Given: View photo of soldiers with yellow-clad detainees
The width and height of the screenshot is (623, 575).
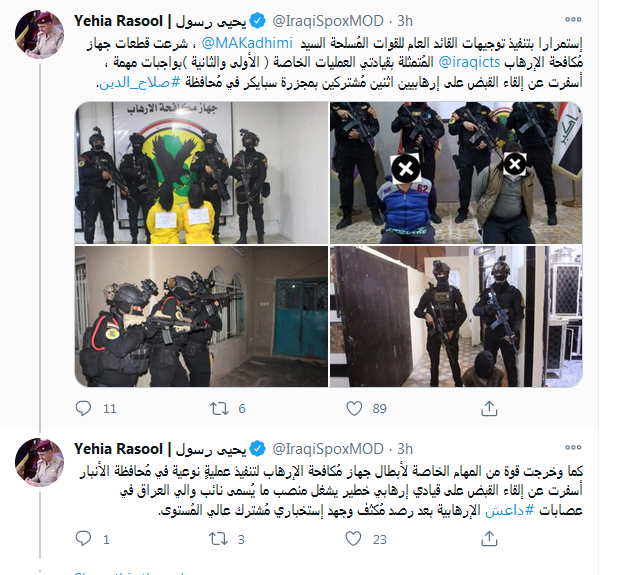Looking at the screenshot, I should [x=201, y=172].
